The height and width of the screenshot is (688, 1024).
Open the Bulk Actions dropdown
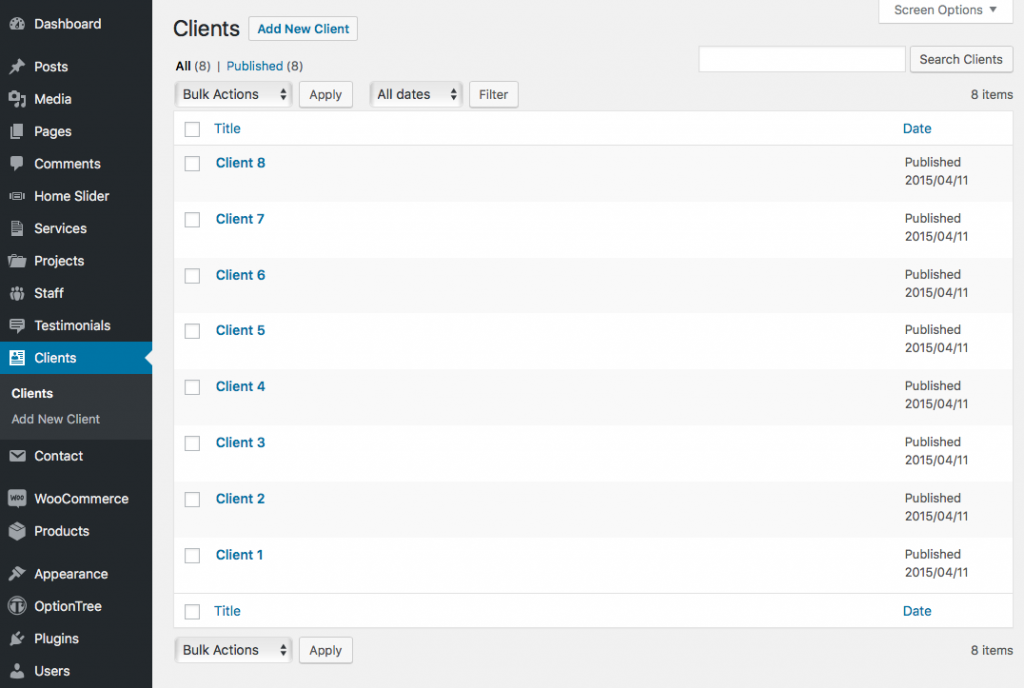233,94
